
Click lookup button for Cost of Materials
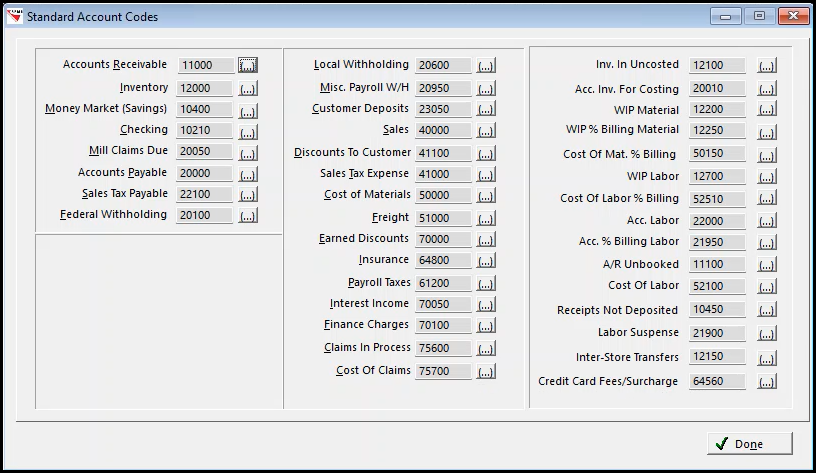click(486, 196)
